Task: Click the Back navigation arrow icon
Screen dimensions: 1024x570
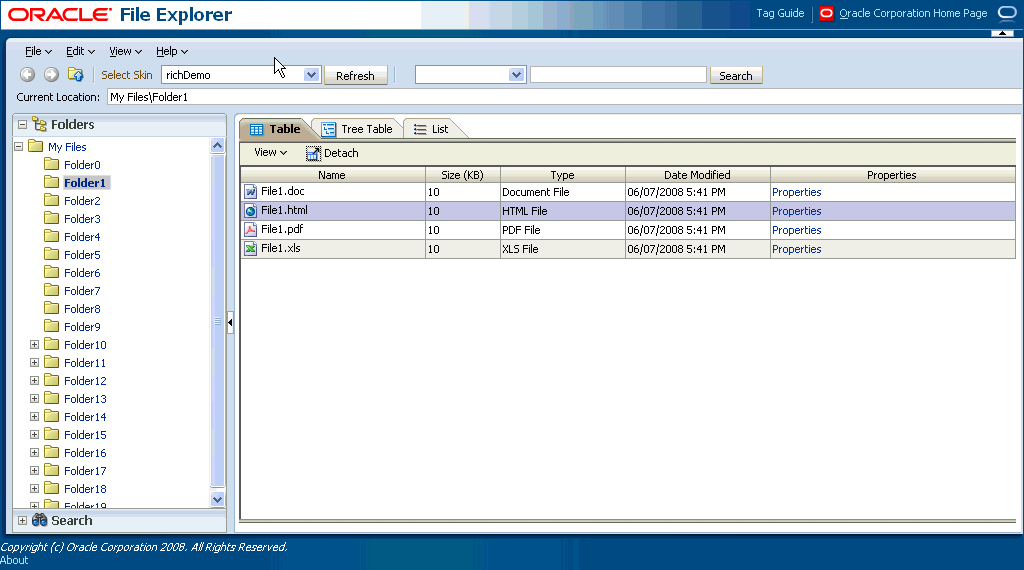Action: [27, 75]
